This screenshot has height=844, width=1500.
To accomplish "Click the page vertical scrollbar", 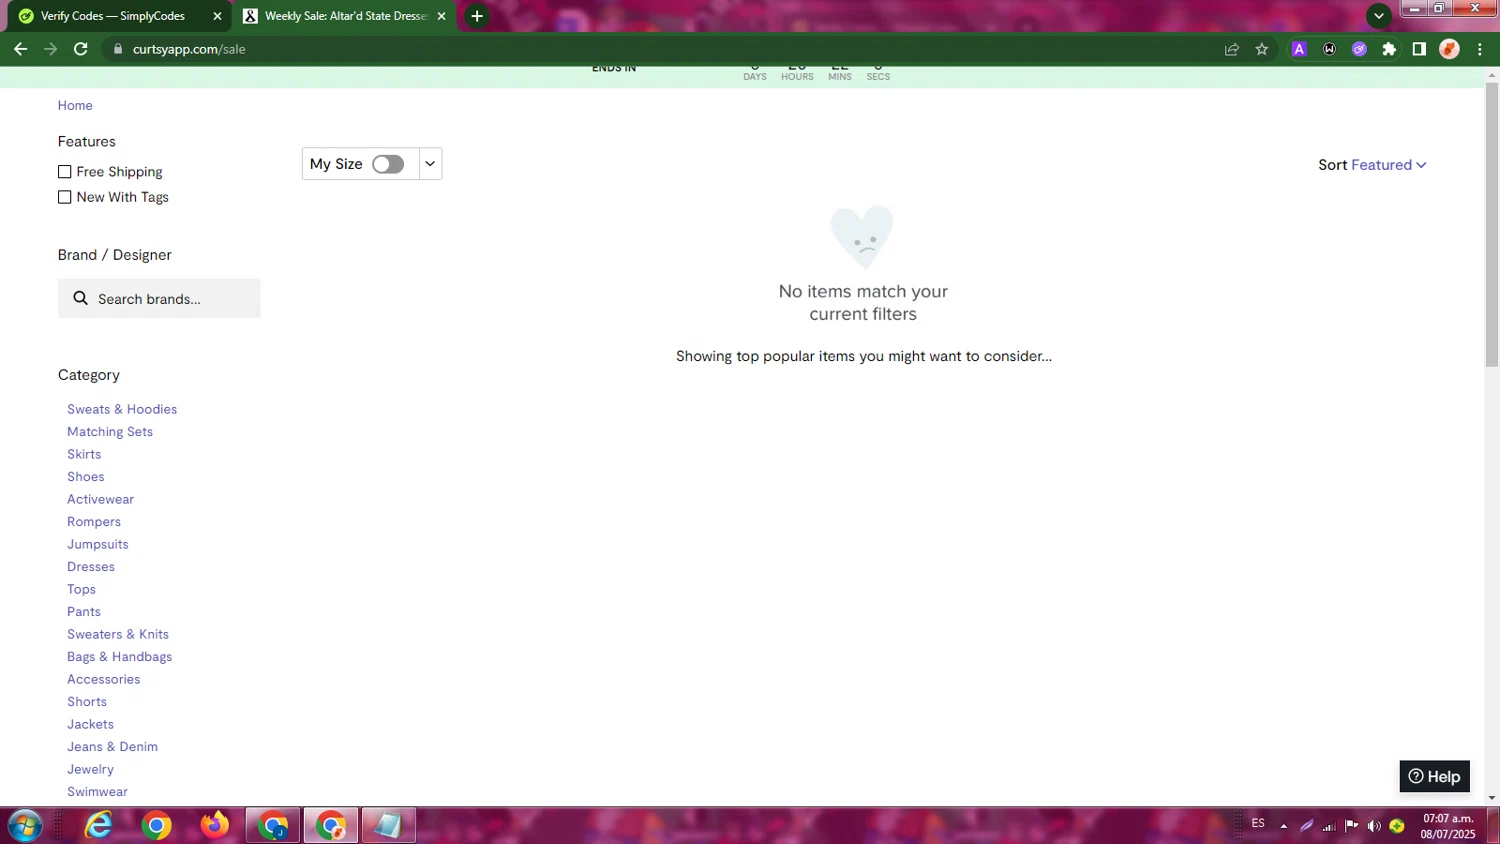I will point(1492,225).
